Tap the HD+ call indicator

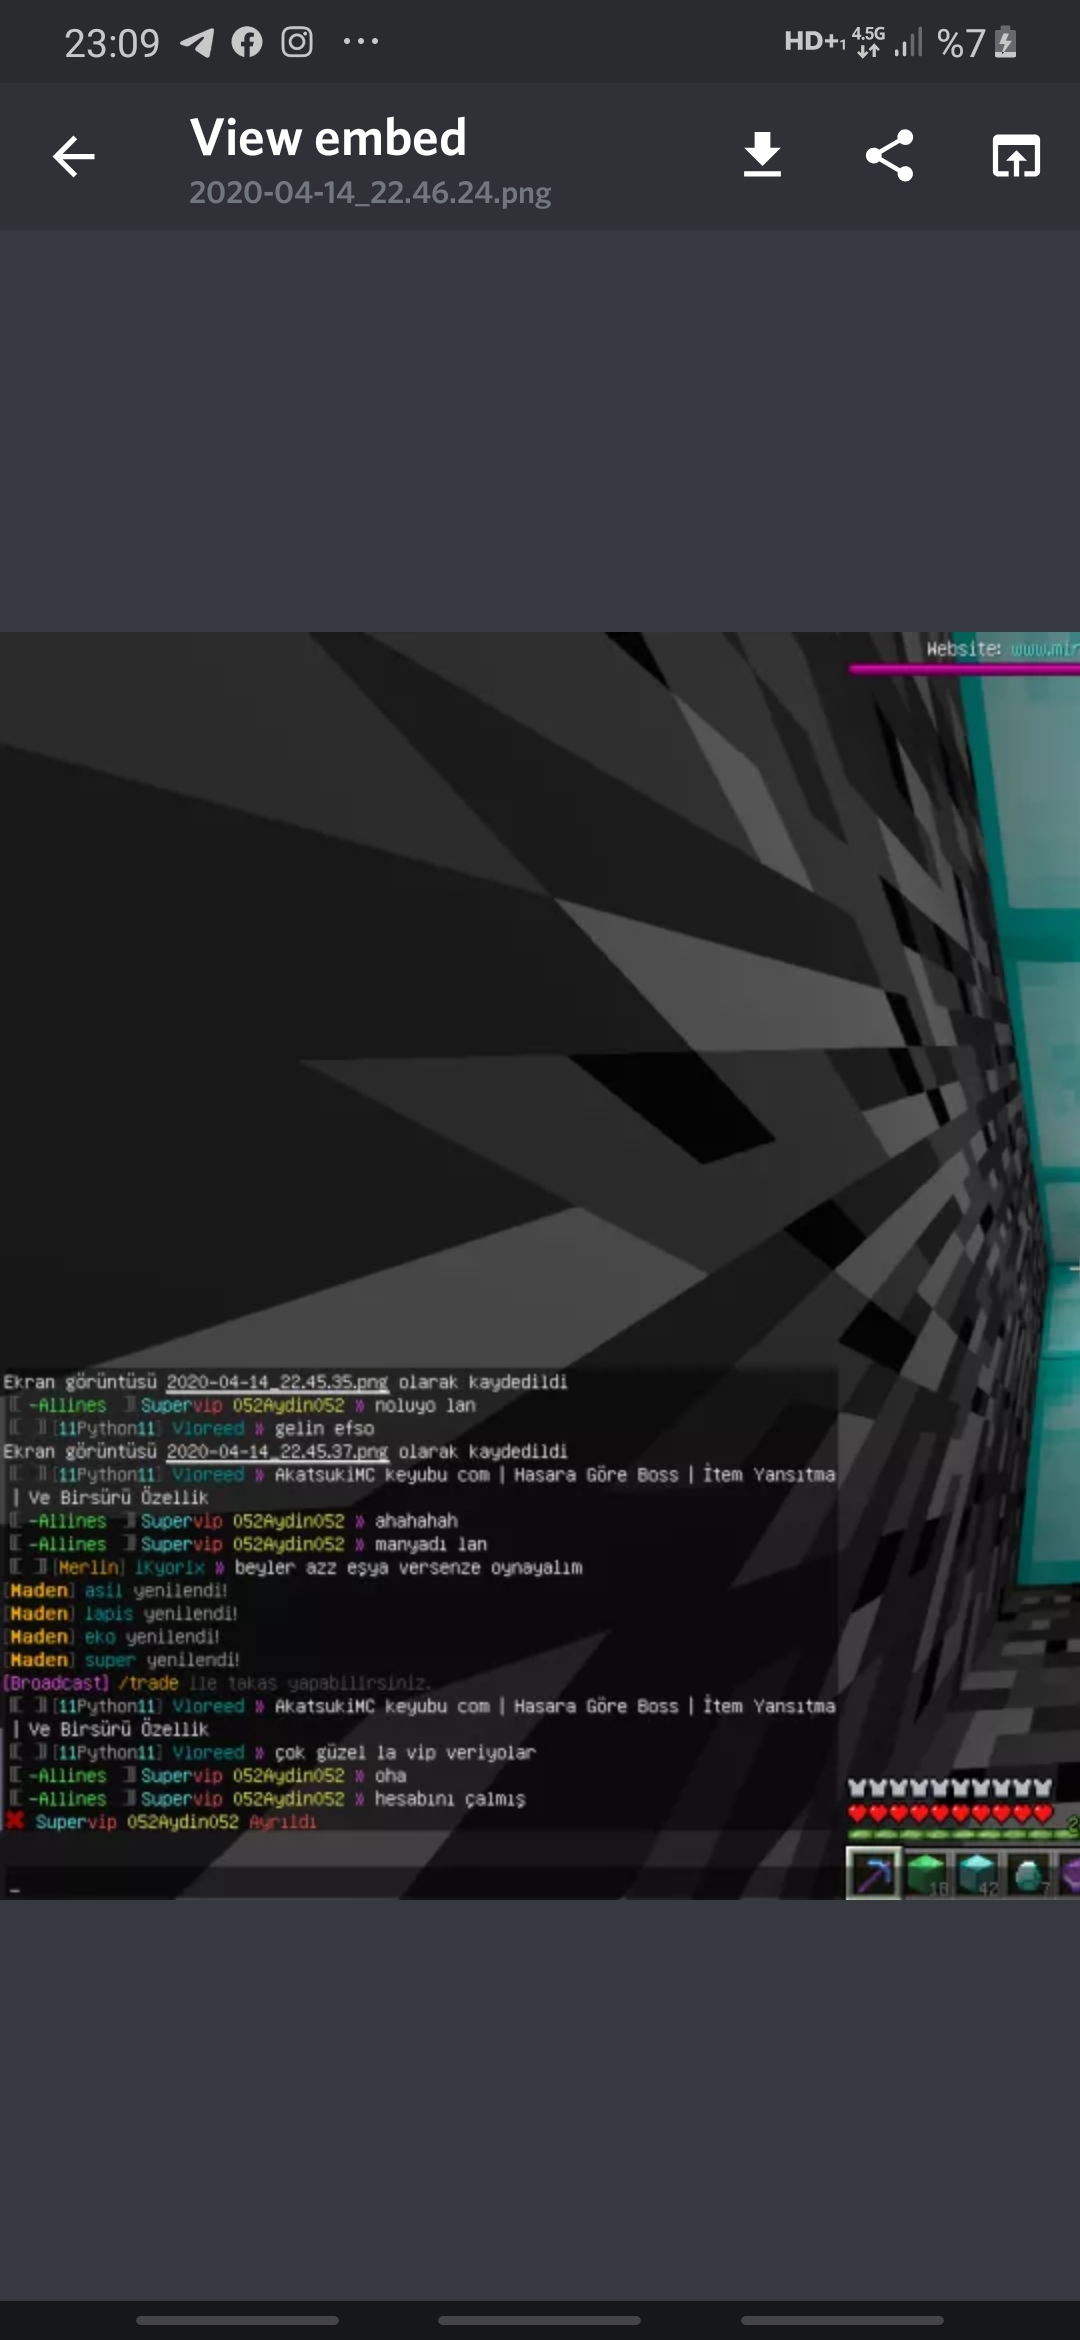coord(815,42)
